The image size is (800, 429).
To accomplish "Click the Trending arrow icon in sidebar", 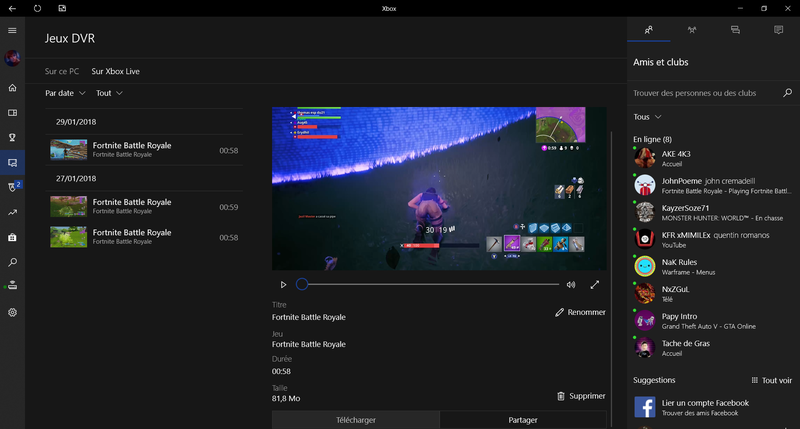I will [x=12, y=212].
